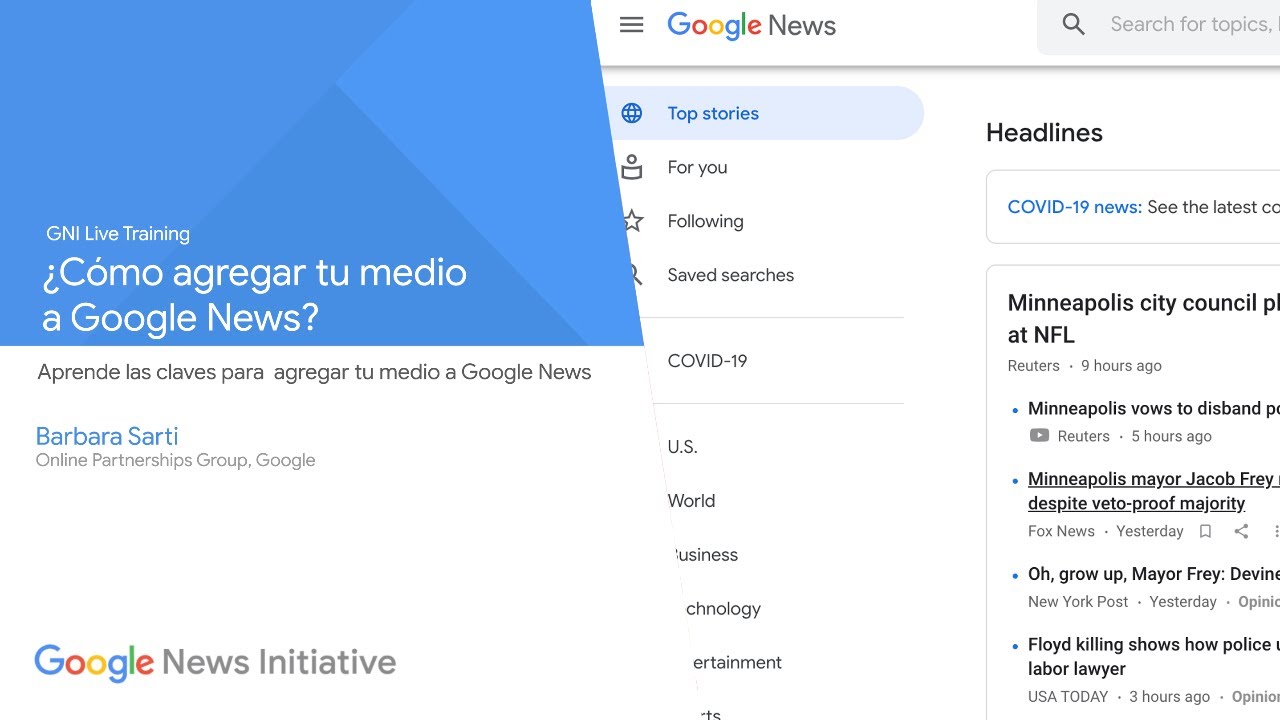This screenshot has height=720, width=1280.
Task: Click the search magnifier icon
Action: click(1073, 25)
